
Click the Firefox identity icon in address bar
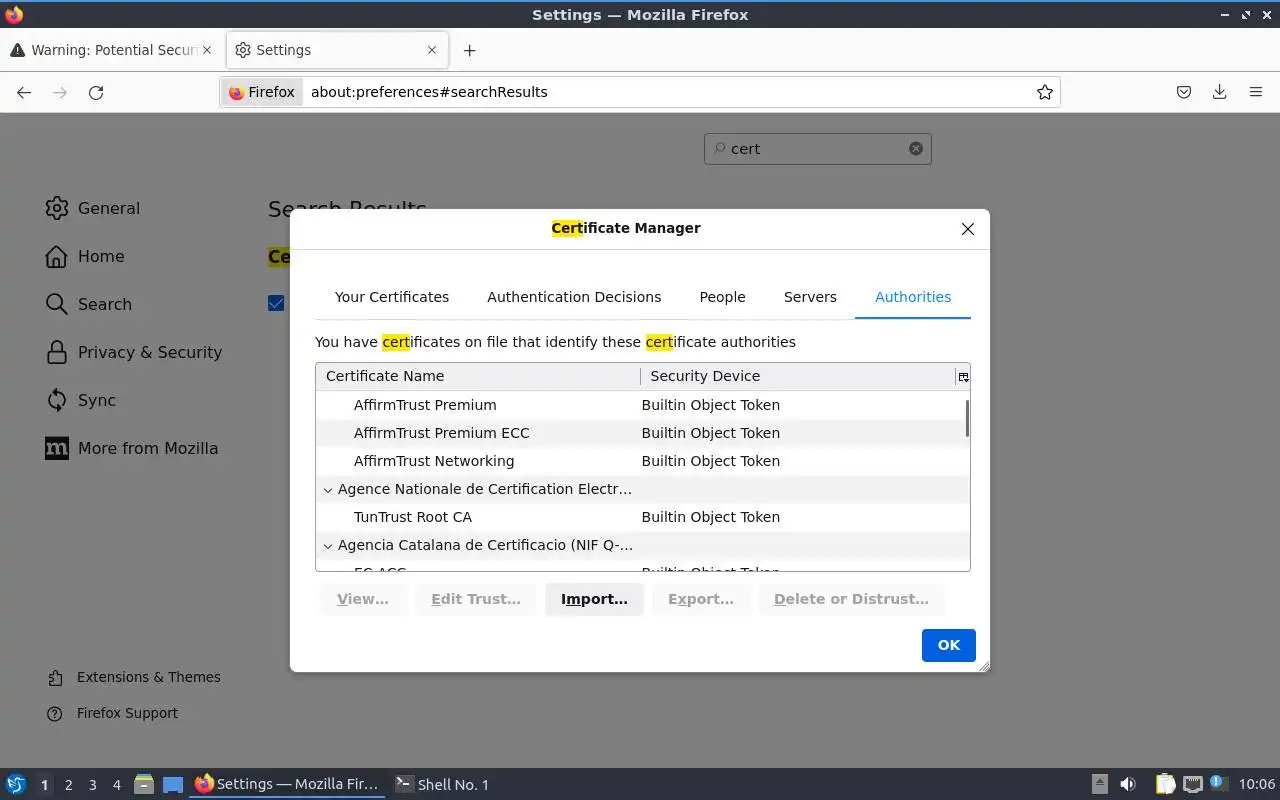click(262, 92)
